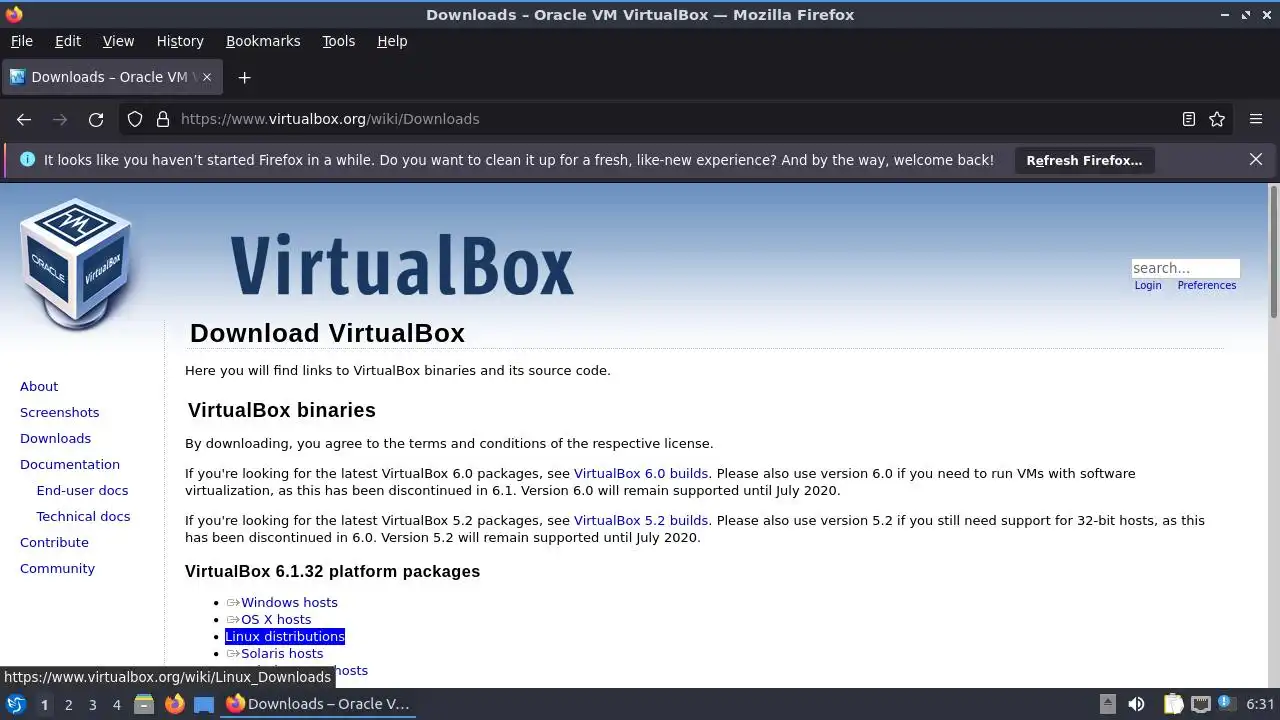This screenshot has width=1280, height=720.
Task: Go back to the previous page
Action: [x=24, y=119]
